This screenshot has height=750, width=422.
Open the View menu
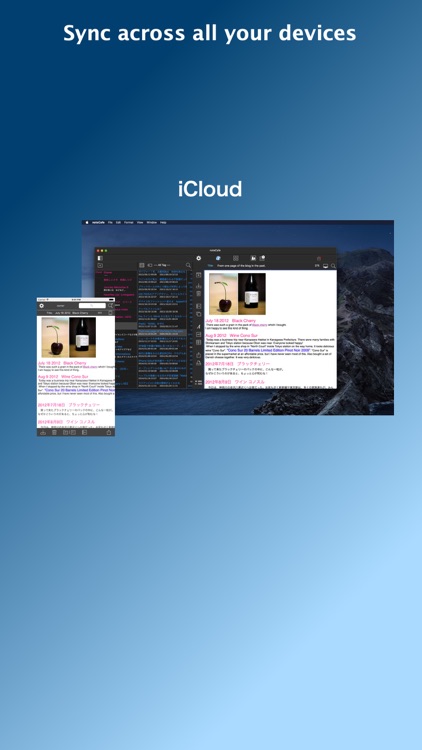click(140, 222)
